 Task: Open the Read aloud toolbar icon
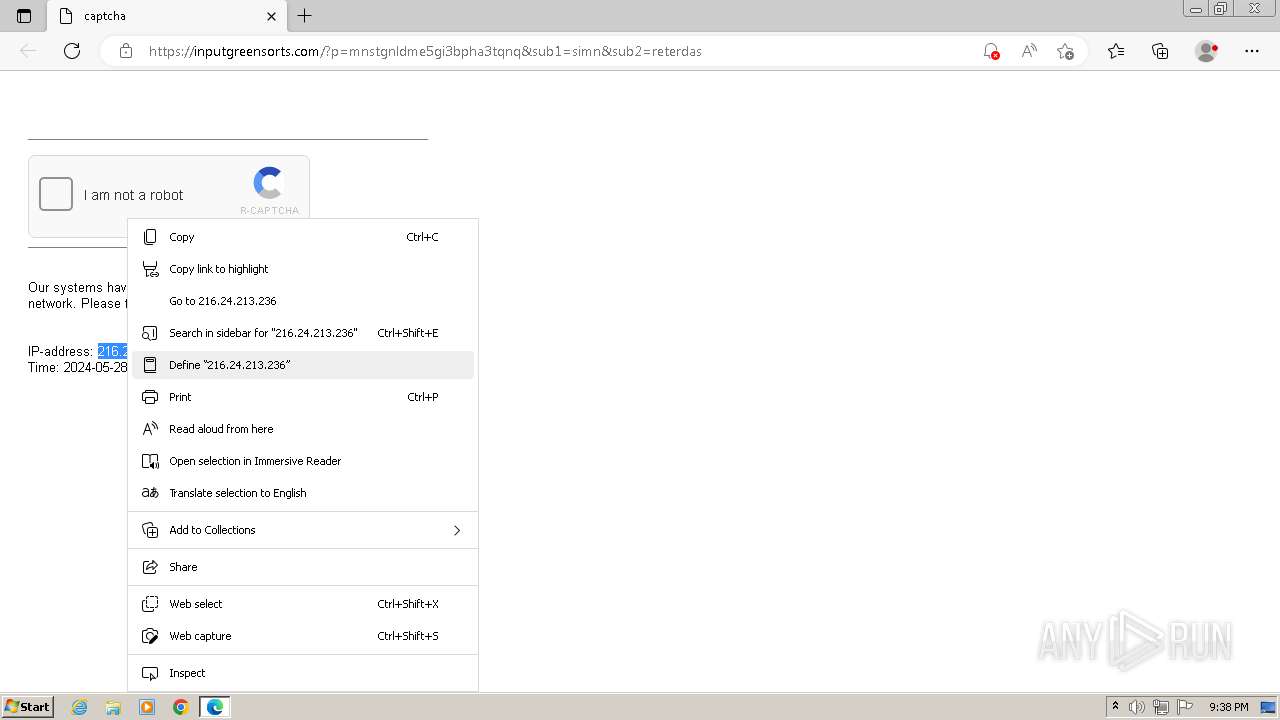pyautogui.click(x=1028, y=51)
